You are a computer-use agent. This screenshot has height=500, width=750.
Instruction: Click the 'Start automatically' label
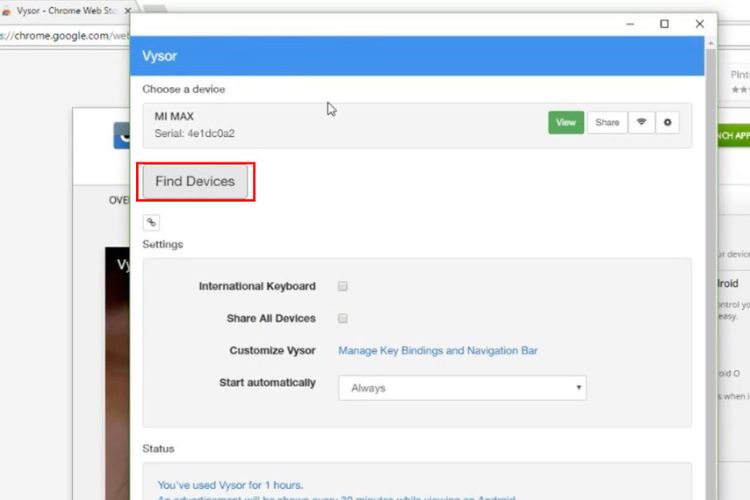(267, 383)
